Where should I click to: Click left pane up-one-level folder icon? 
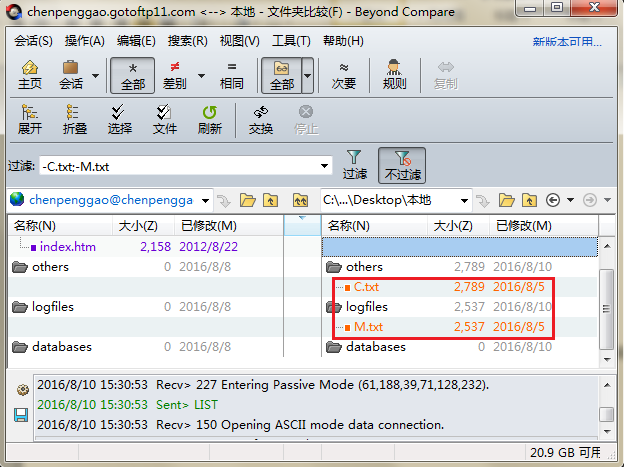click(271, 200)
